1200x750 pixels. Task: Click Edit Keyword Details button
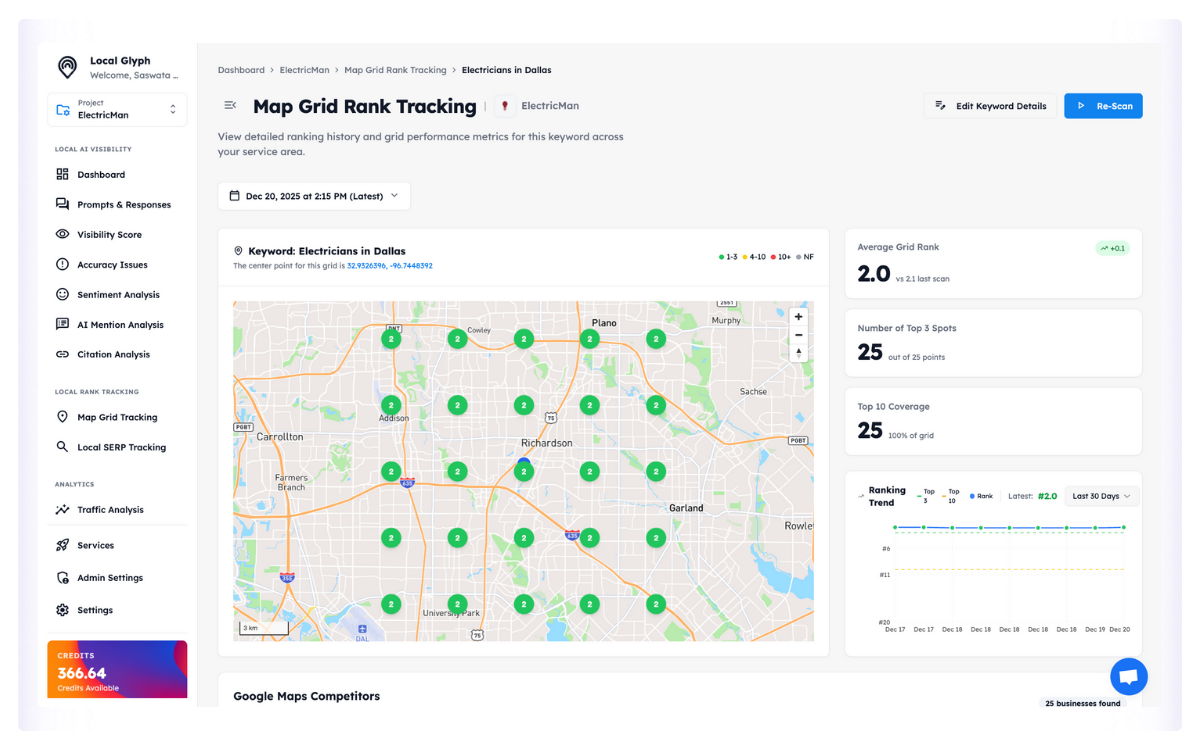coord(990,106)
